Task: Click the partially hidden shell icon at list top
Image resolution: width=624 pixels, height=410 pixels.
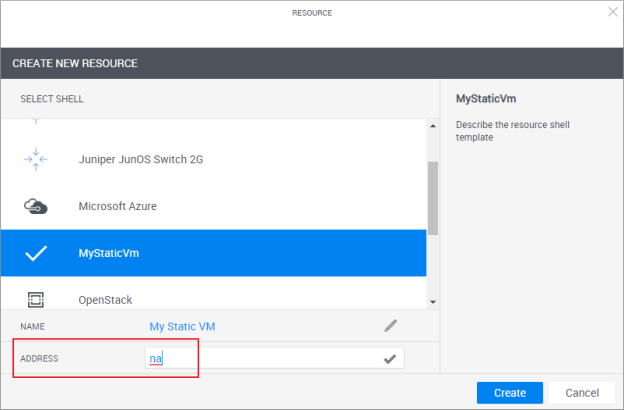Action: pyautogui.click(x=36, y=121)
